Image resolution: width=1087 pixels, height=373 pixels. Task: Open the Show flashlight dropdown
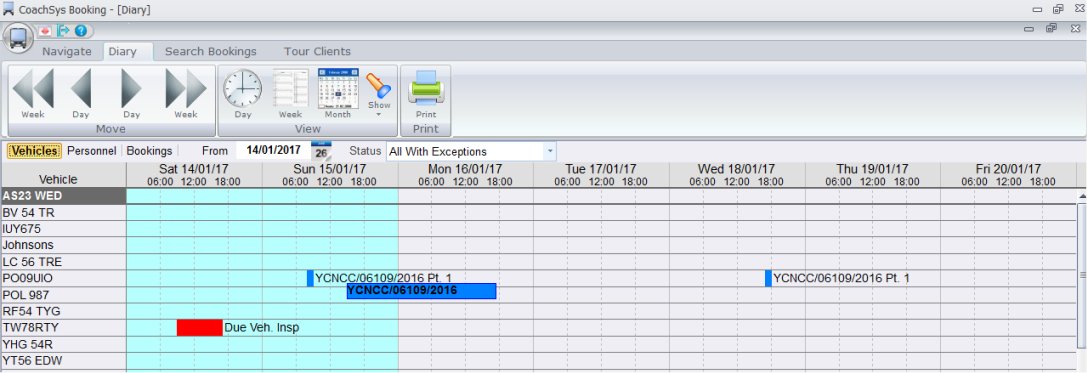(x=379, y=94)
